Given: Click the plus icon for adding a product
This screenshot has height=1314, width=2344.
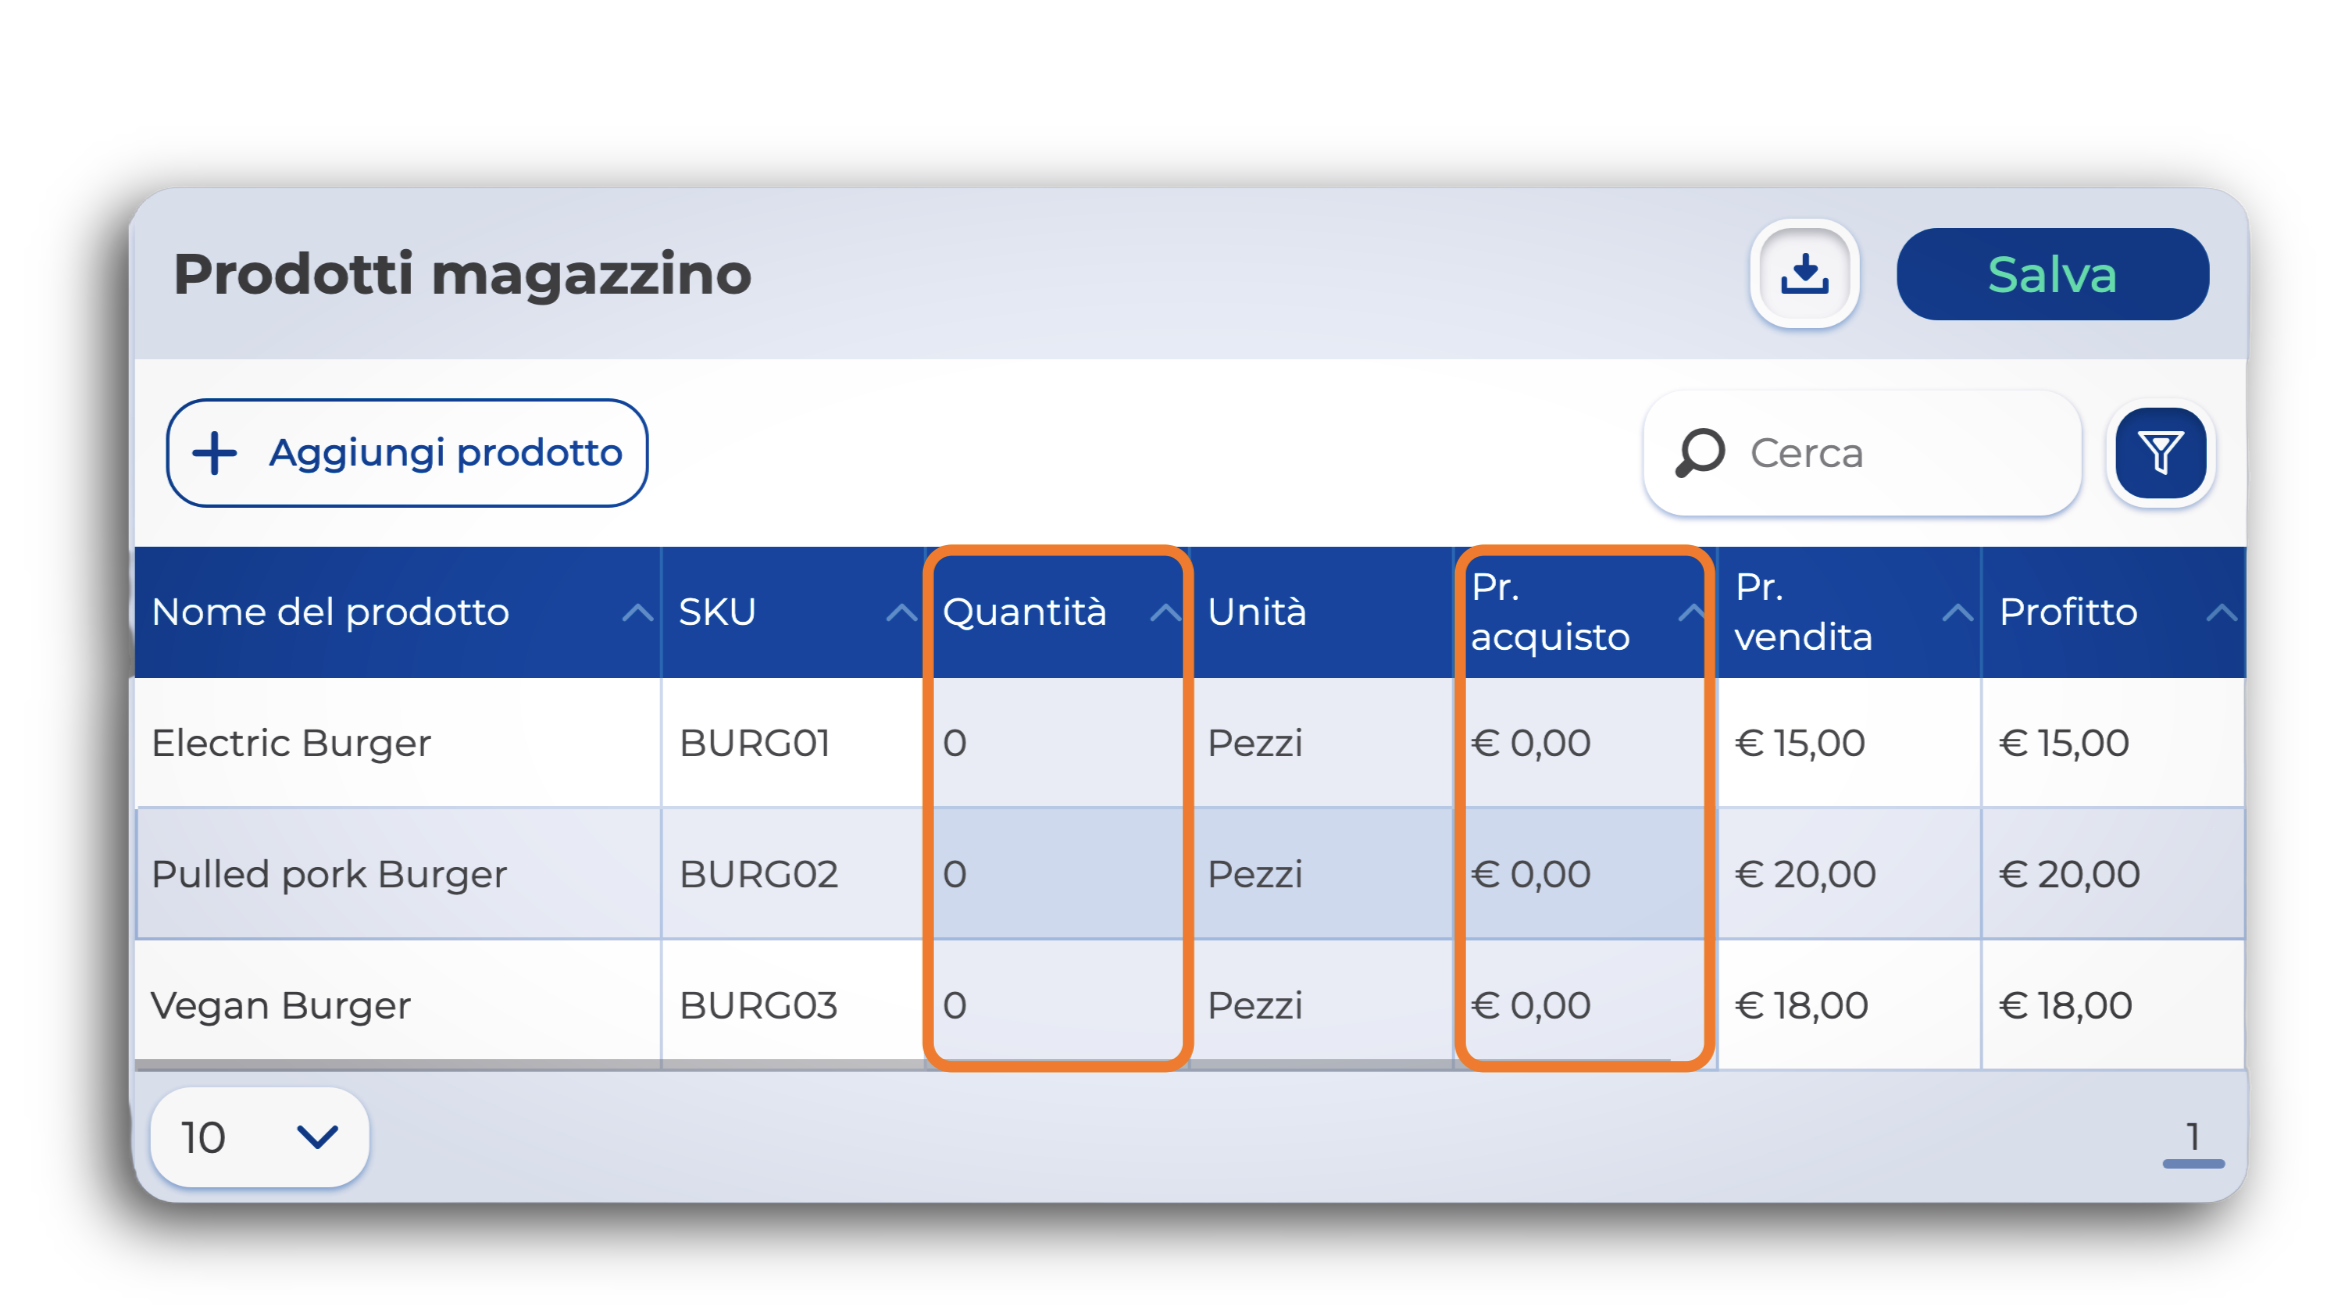Looking at the screenshot, I should [214, 454].
